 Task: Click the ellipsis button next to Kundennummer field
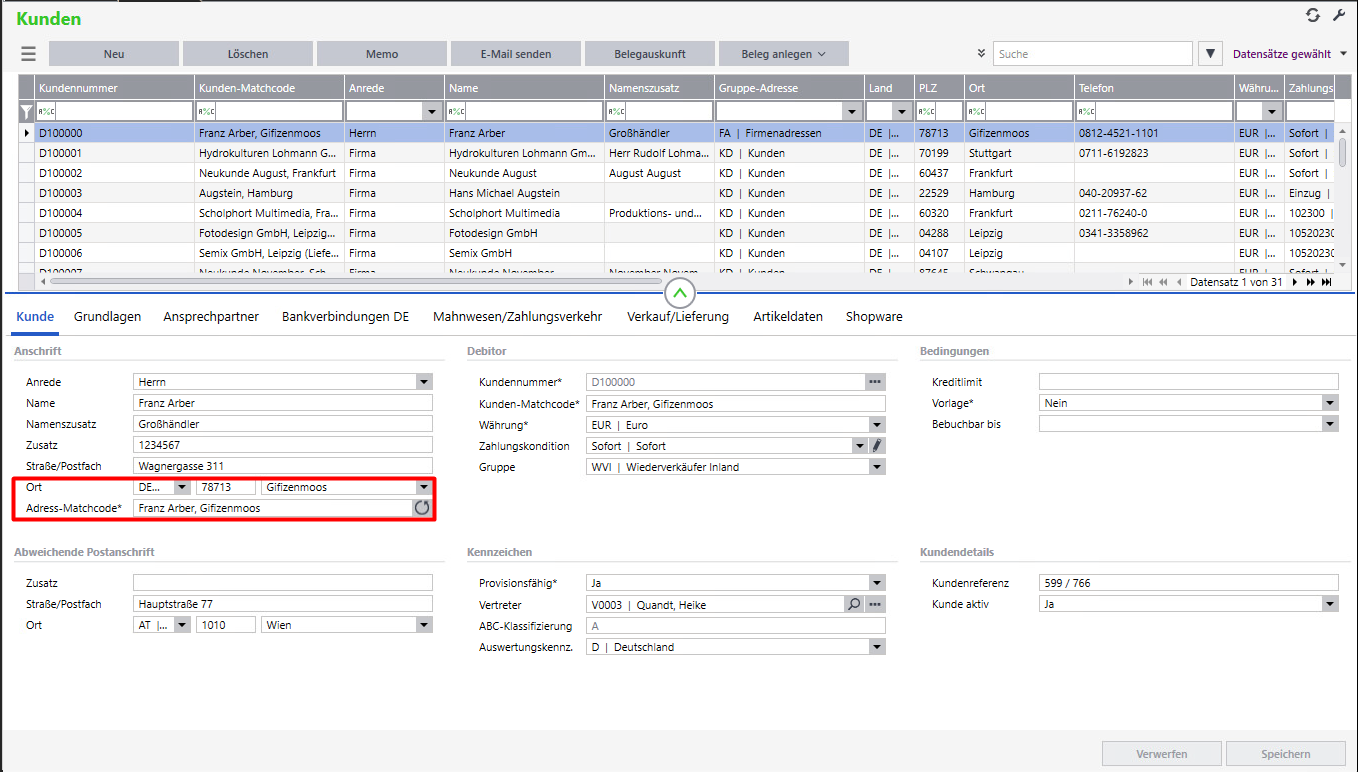click(x=876, y=382)
